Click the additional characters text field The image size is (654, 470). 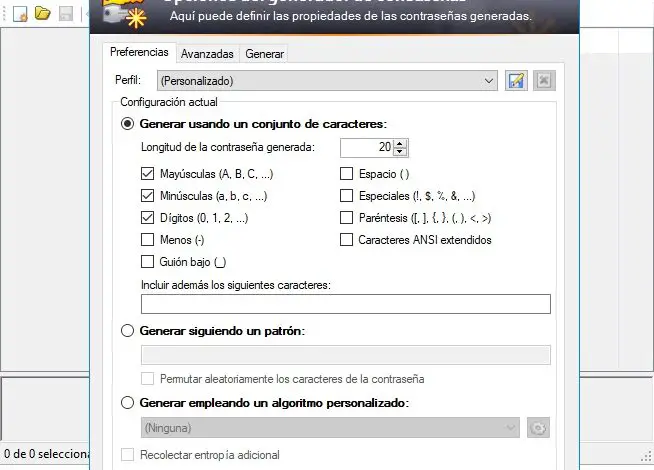346,304
